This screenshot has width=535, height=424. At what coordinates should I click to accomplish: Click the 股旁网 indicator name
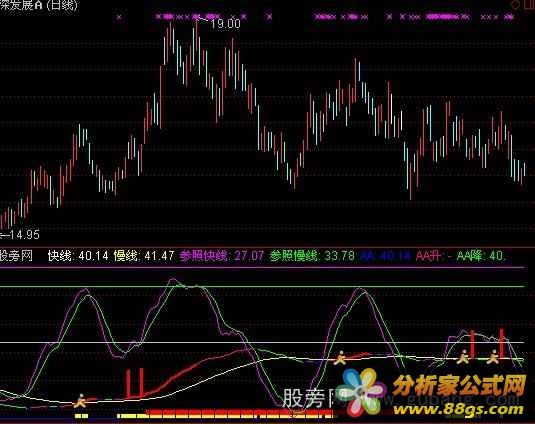(x=16, y=255)
